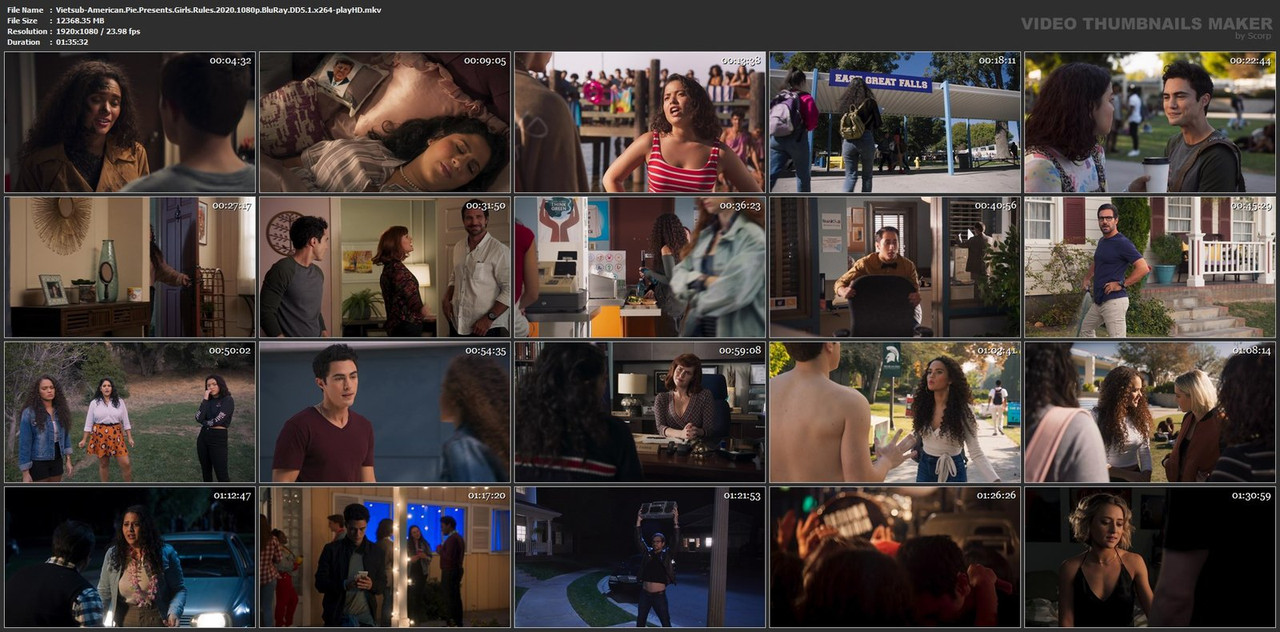
Task: Open the thumbnail at 00:22:44
Action: pos(1150,122)
